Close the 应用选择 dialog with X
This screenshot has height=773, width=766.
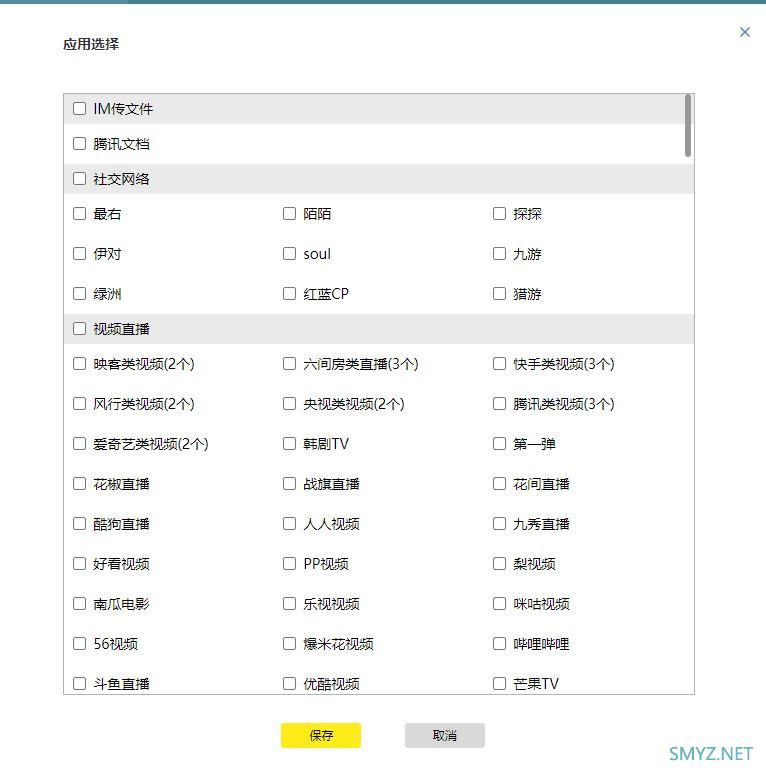tap(744, 32)
